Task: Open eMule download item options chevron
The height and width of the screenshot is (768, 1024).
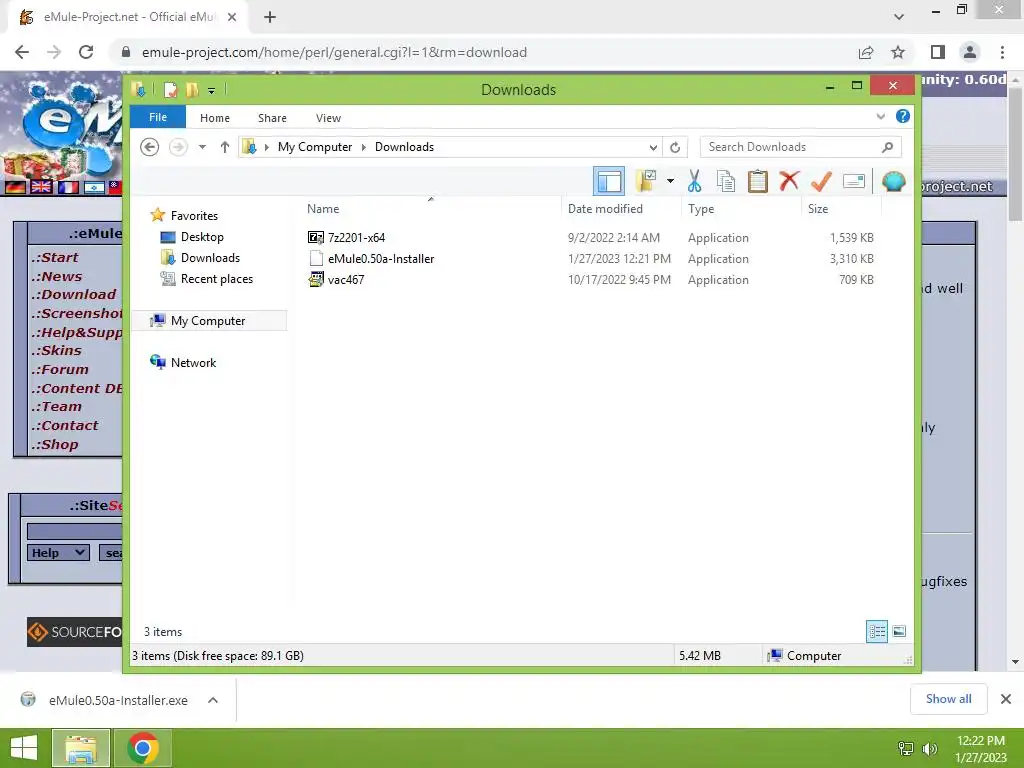Action: coord(213,700)
